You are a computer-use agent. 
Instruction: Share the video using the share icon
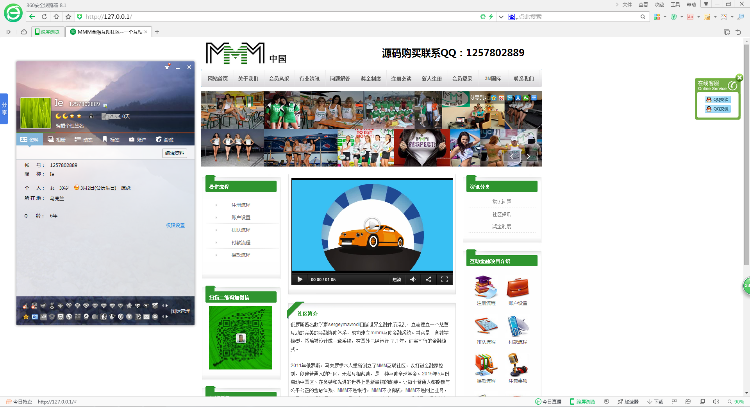(x=429, y=279)
